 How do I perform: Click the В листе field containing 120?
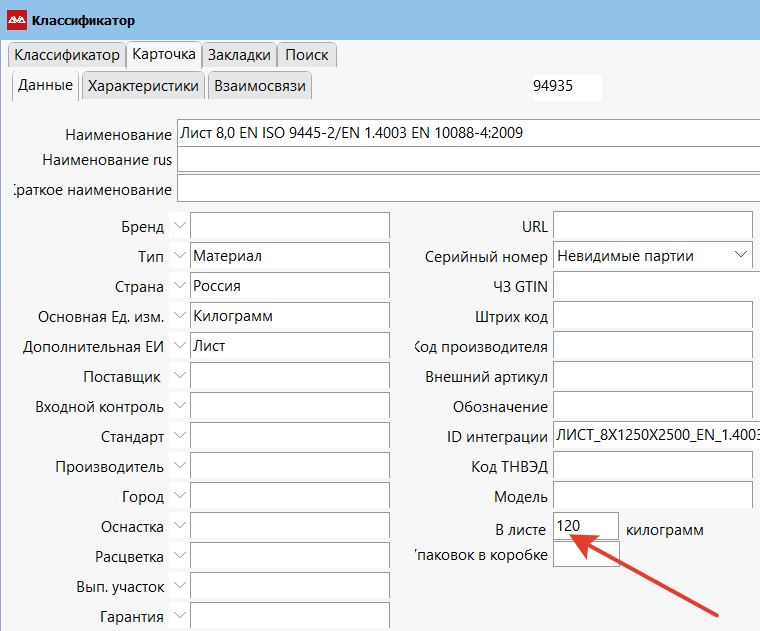point(586,526)
